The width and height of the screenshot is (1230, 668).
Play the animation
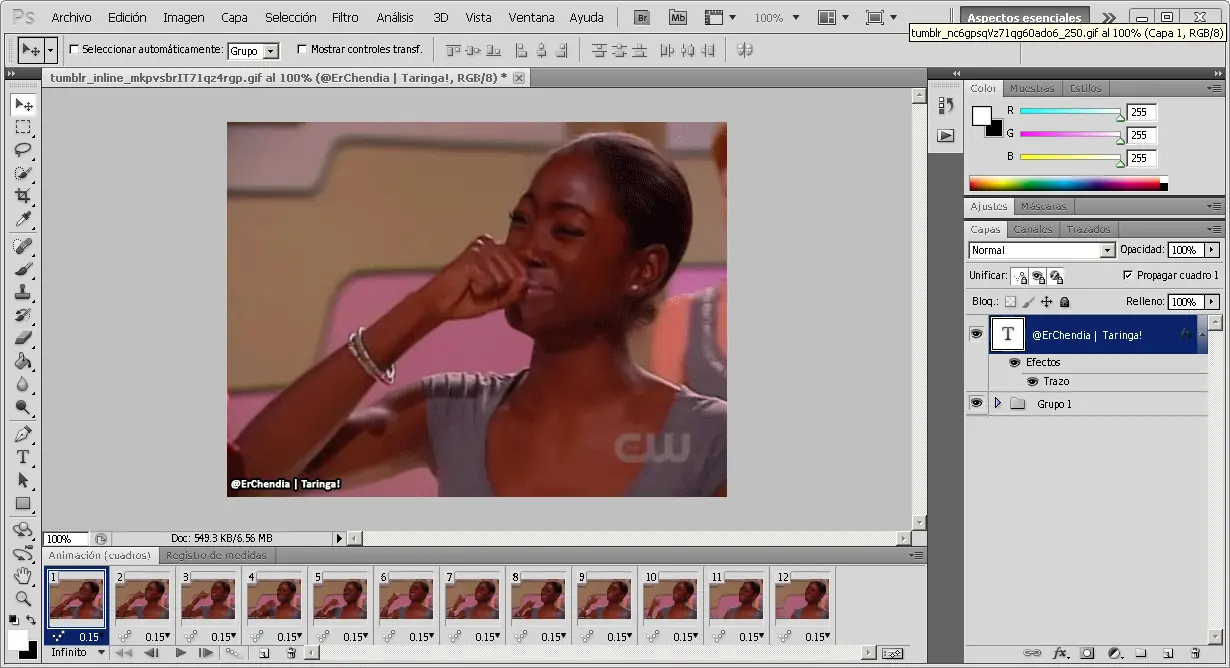[x=181, y=653]
